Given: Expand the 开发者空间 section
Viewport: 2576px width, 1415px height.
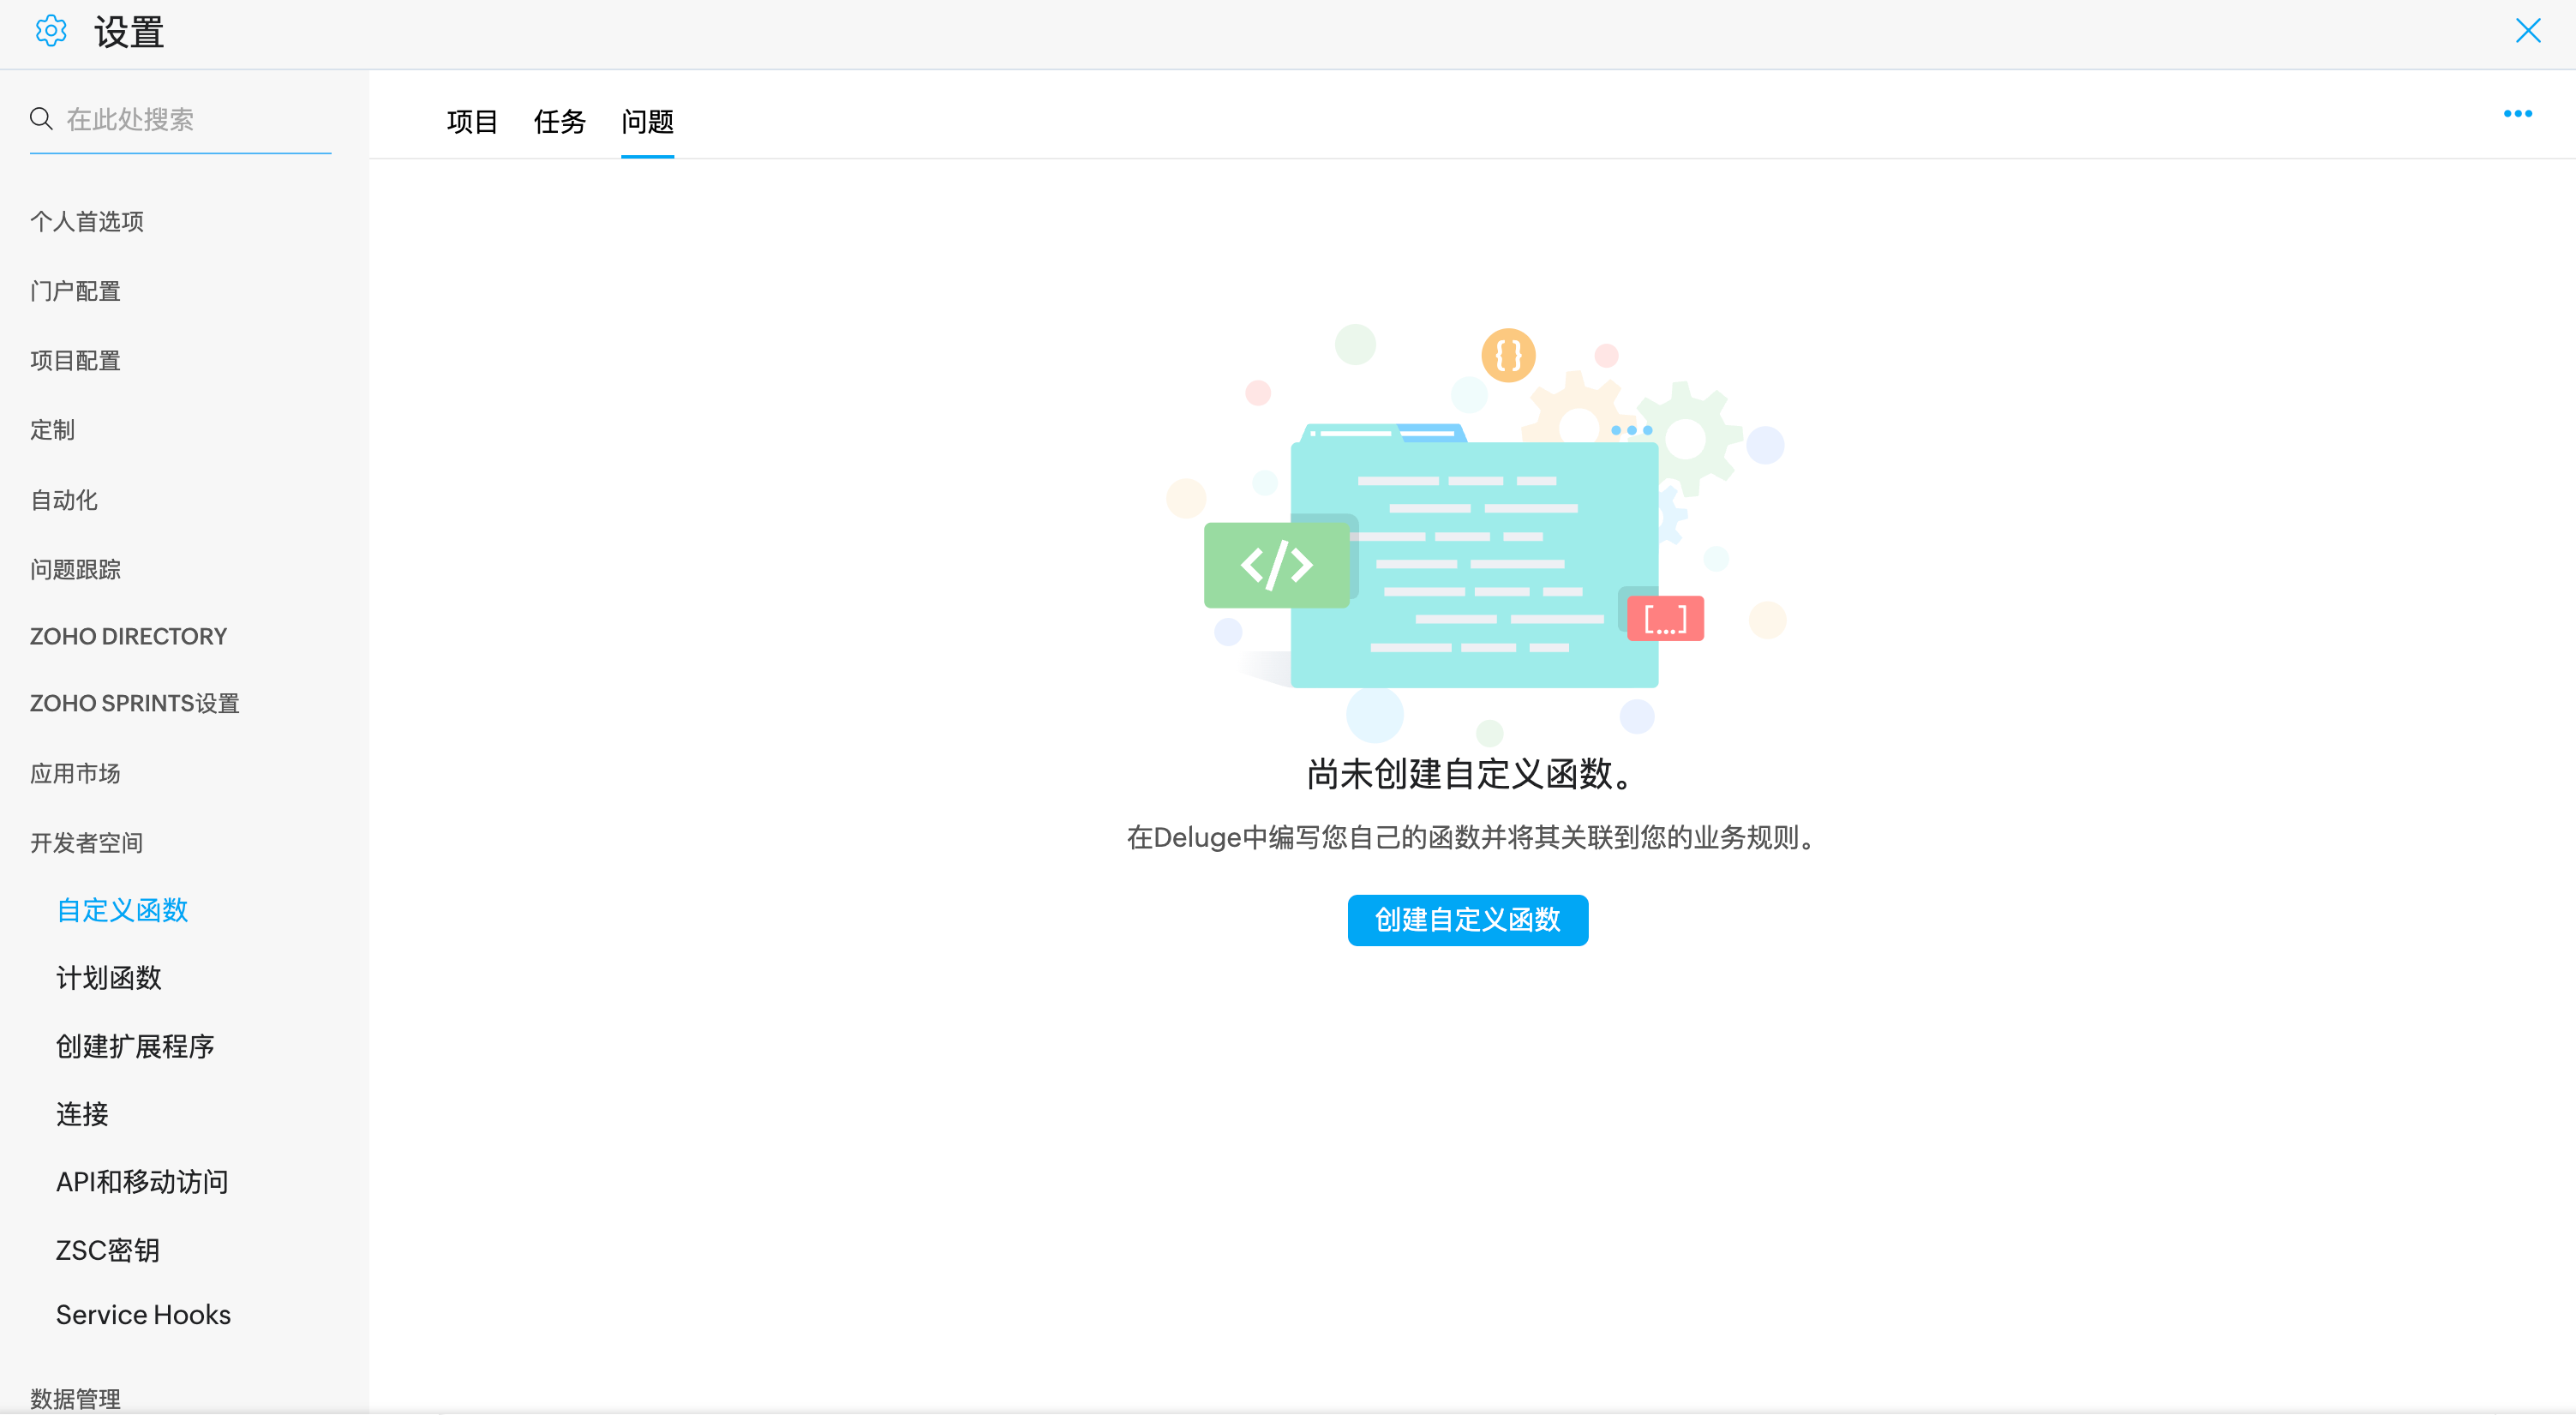Looking at the screenshot, I should coord(86,843).
